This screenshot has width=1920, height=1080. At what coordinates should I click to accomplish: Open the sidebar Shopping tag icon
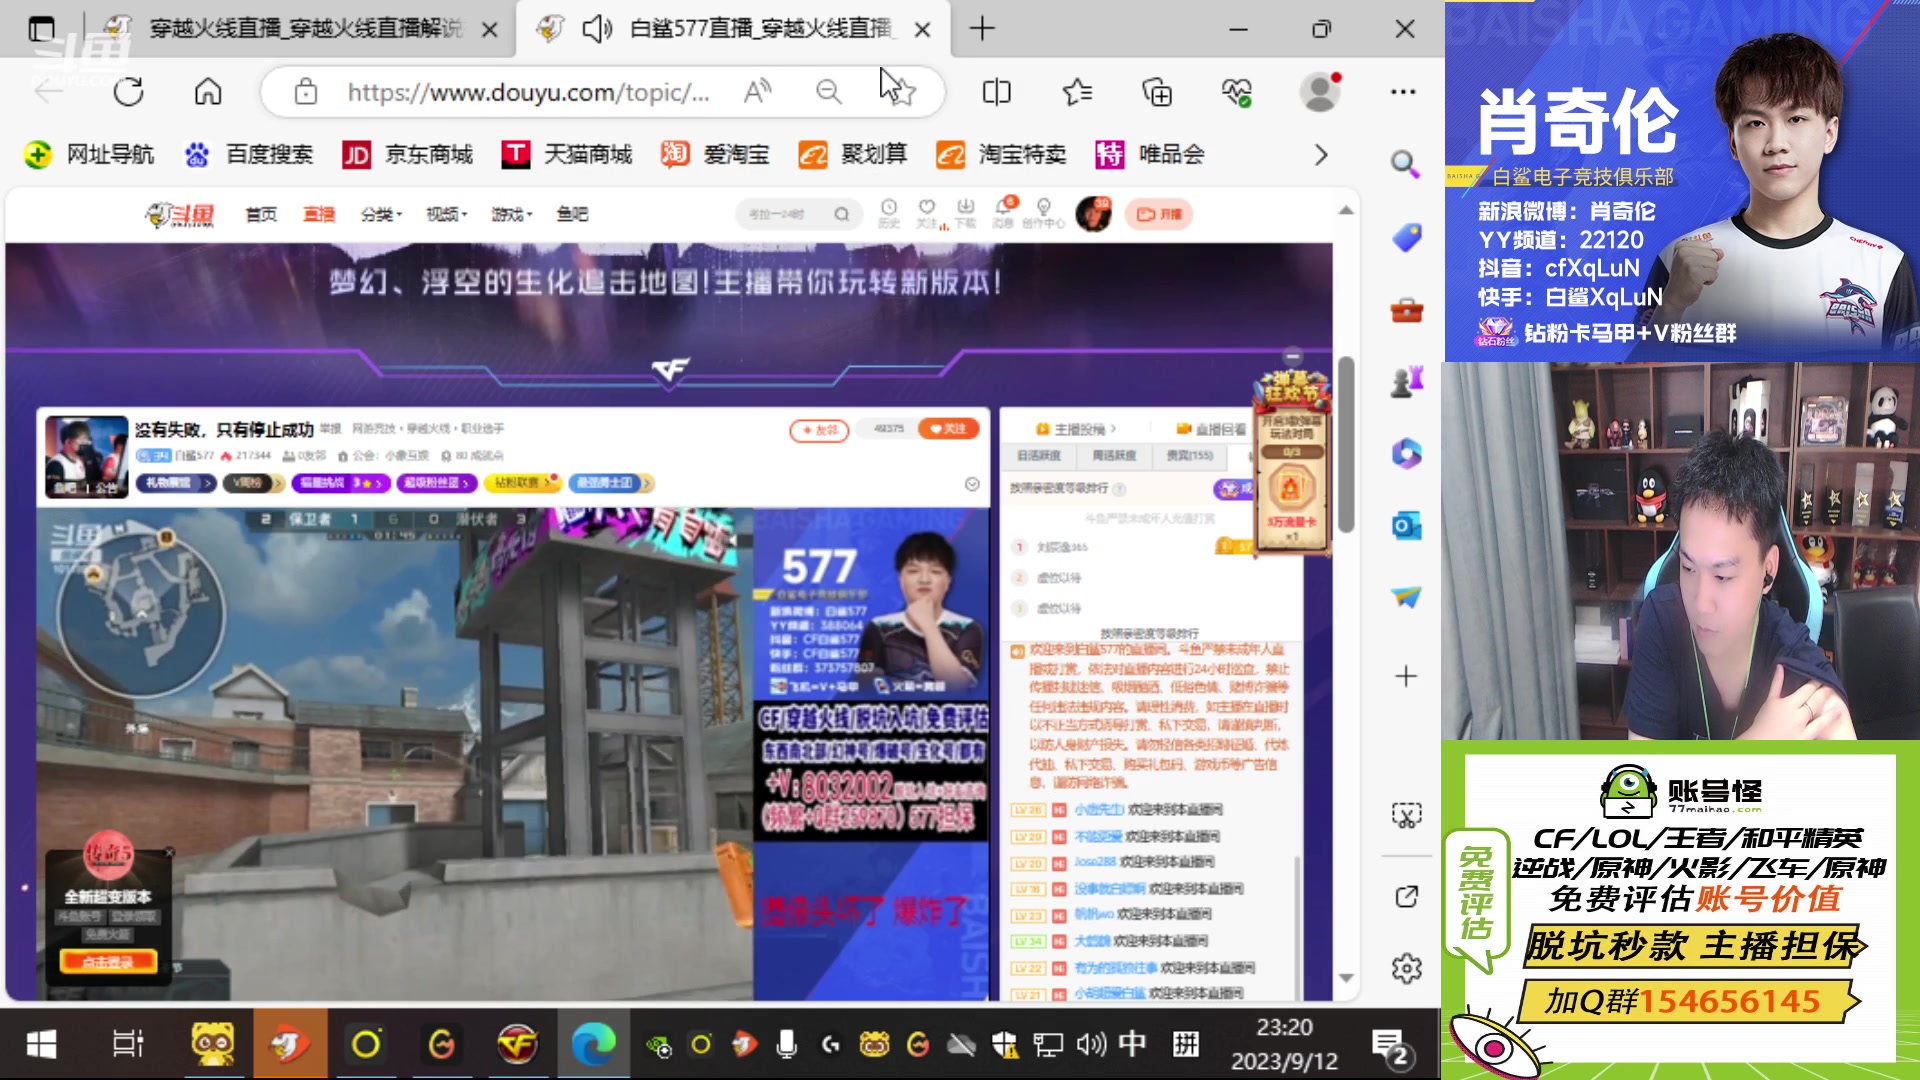point(1406,237)
